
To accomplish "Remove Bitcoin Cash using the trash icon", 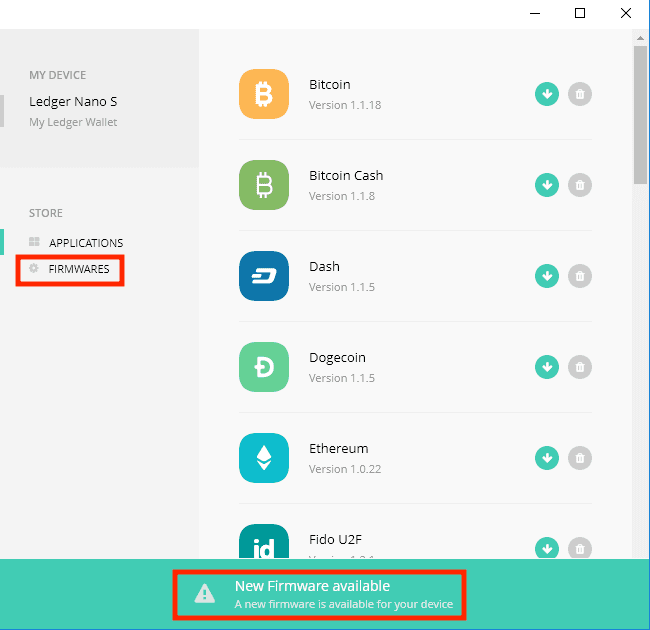I will (x=579, y=185).
